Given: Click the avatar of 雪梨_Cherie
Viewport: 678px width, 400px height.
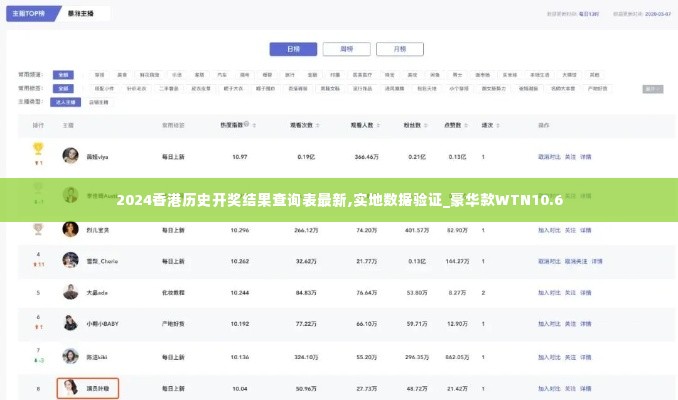Looking at the screenshot, I should click(71, 260).
